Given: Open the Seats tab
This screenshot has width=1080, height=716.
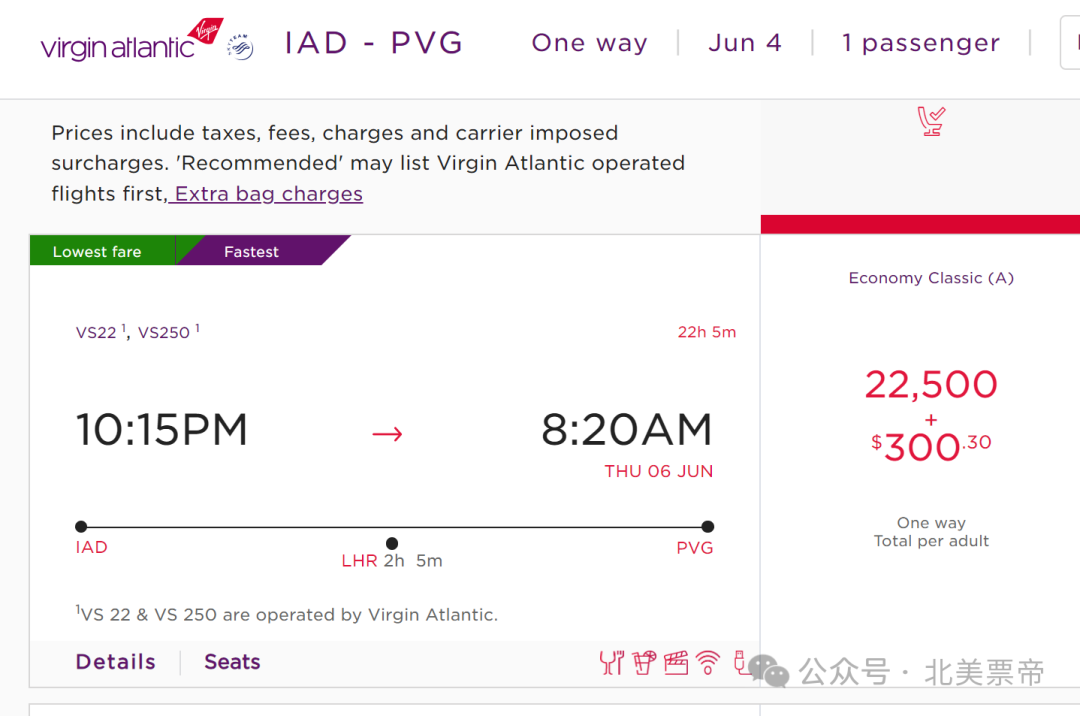Looking at the screenshot, I should 232,662.
